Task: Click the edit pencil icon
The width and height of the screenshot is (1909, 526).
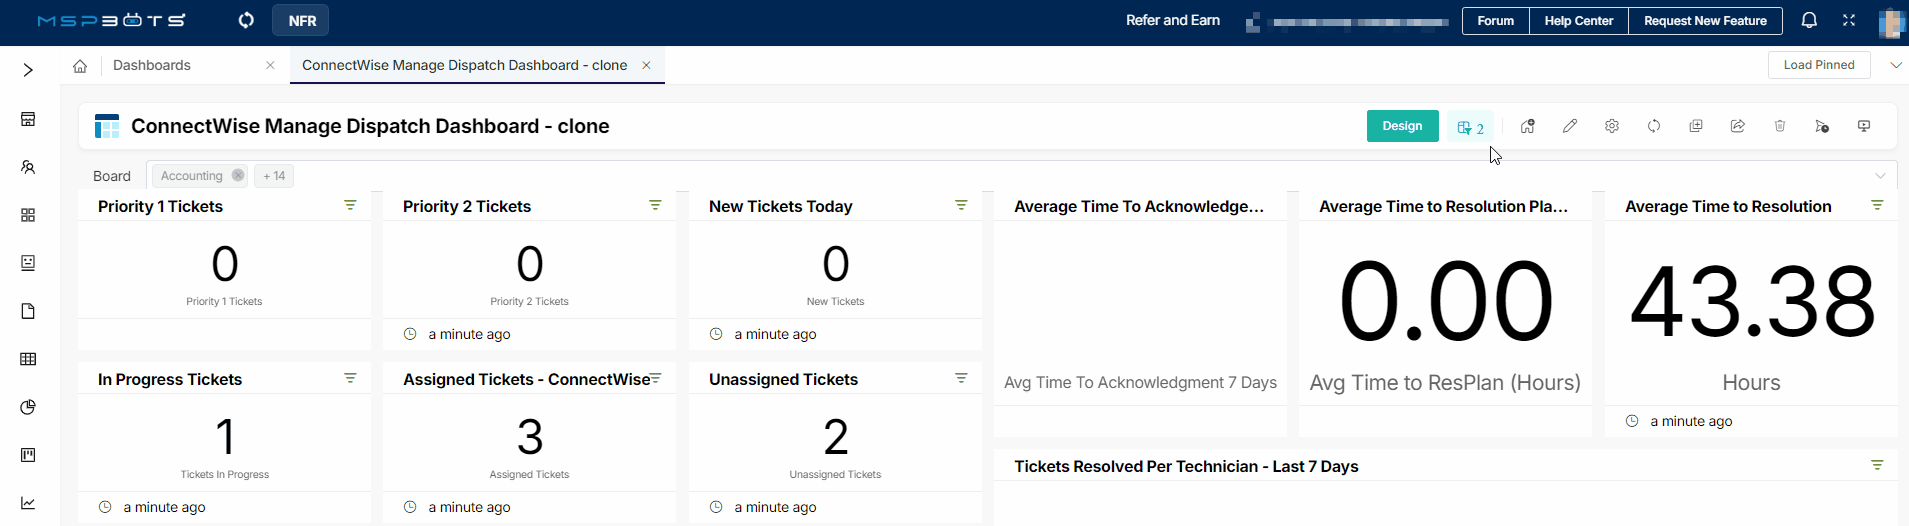Action: (x=1570, y=126)
